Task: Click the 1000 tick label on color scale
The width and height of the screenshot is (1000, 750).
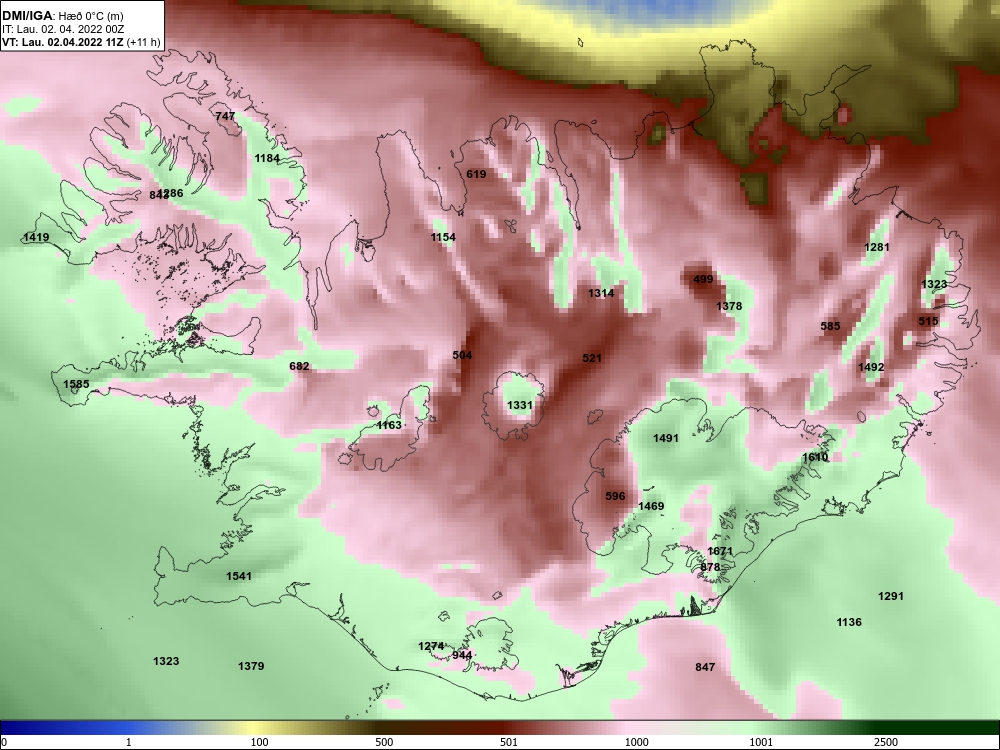Action: click(636, 742)
